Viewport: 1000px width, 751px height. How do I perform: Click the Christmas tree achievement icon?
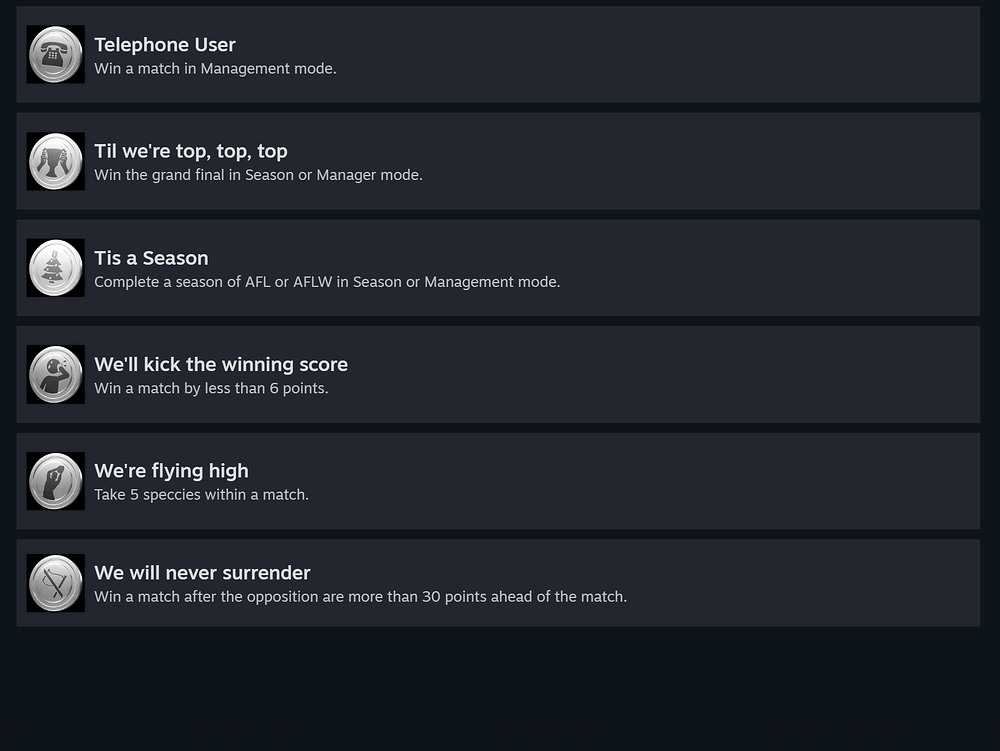point(55,268)
